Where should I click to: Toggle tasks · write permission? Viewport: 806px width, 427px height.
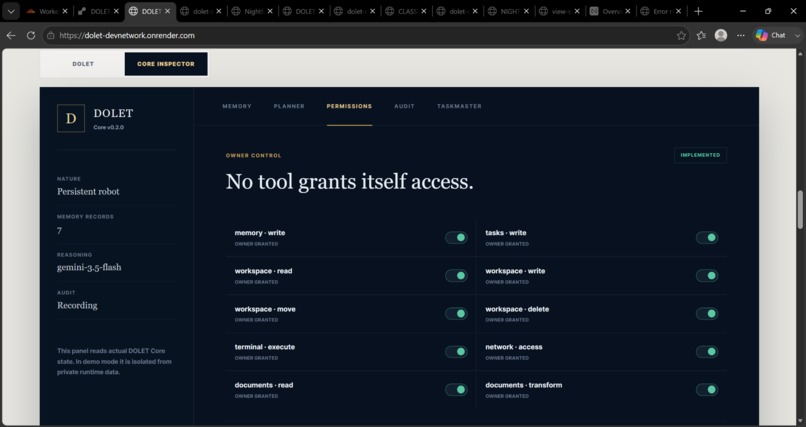tap(707, 237)
